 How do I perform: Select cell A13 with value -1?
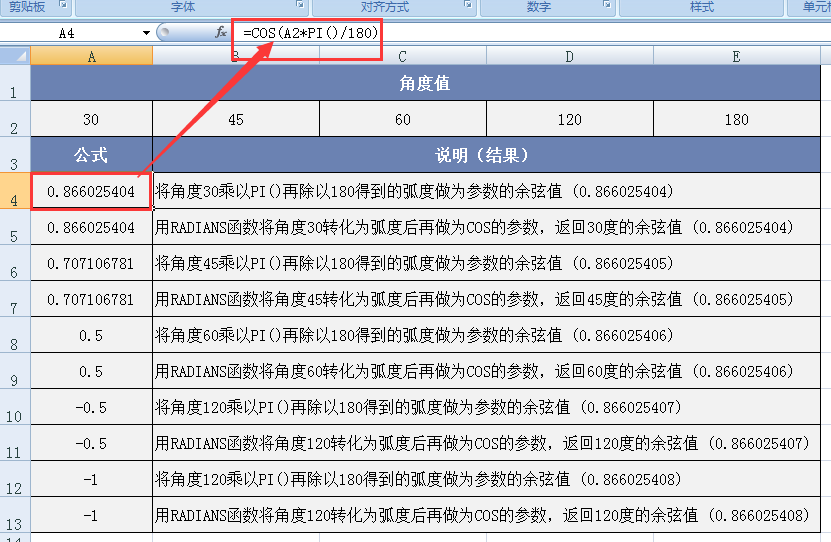(92, 516)
